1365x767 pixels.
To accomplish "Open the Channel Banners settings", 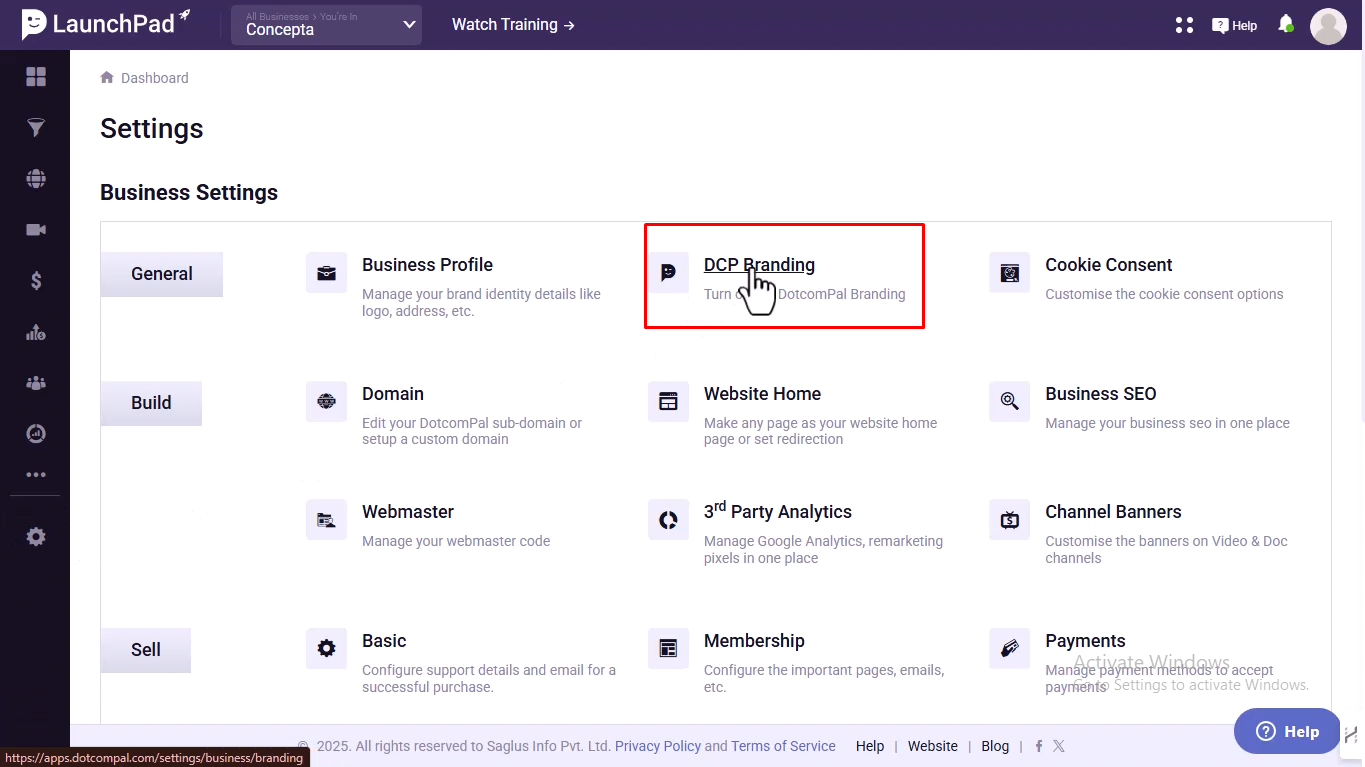I will pos(1113,512).
